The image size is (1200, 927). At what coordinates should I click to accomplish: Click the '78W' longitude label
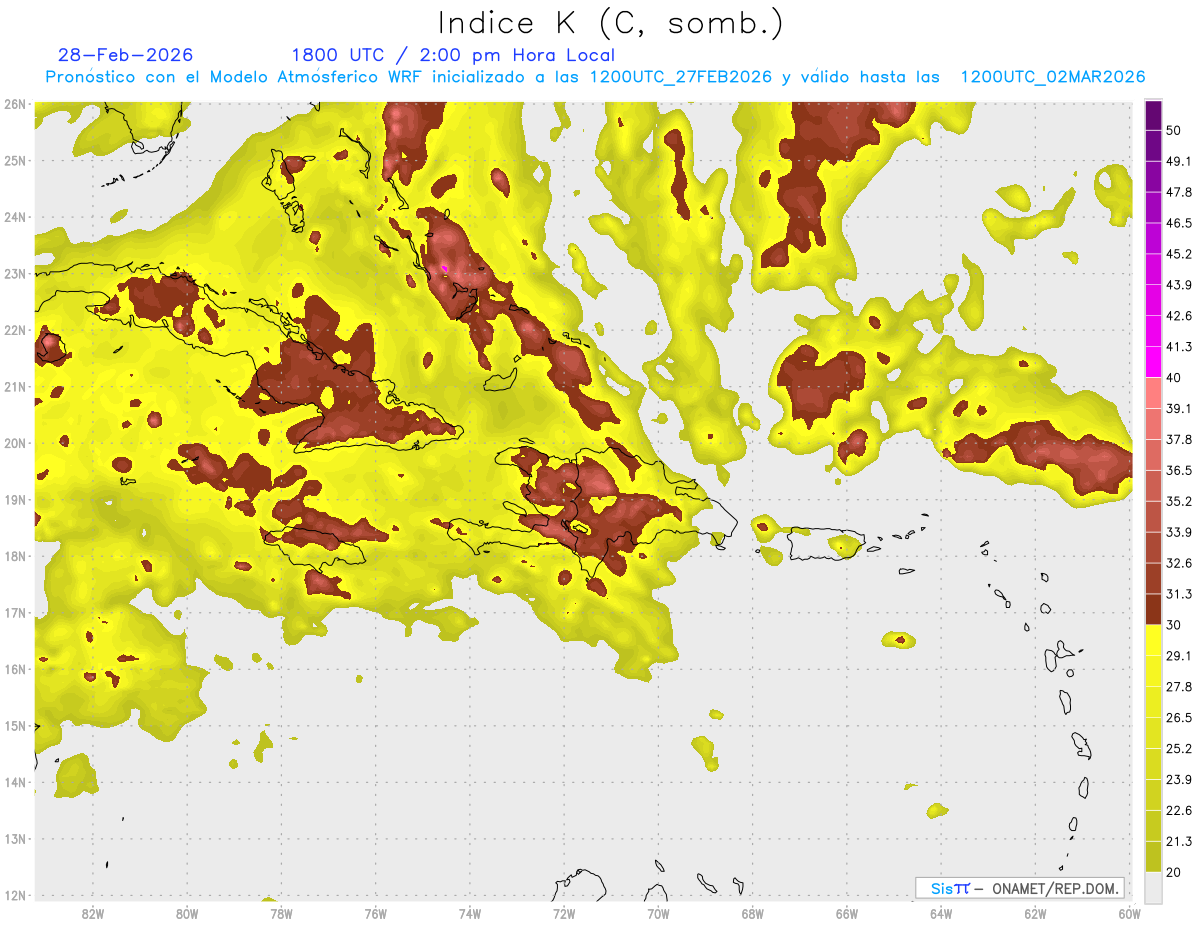[x=281, y=913]
